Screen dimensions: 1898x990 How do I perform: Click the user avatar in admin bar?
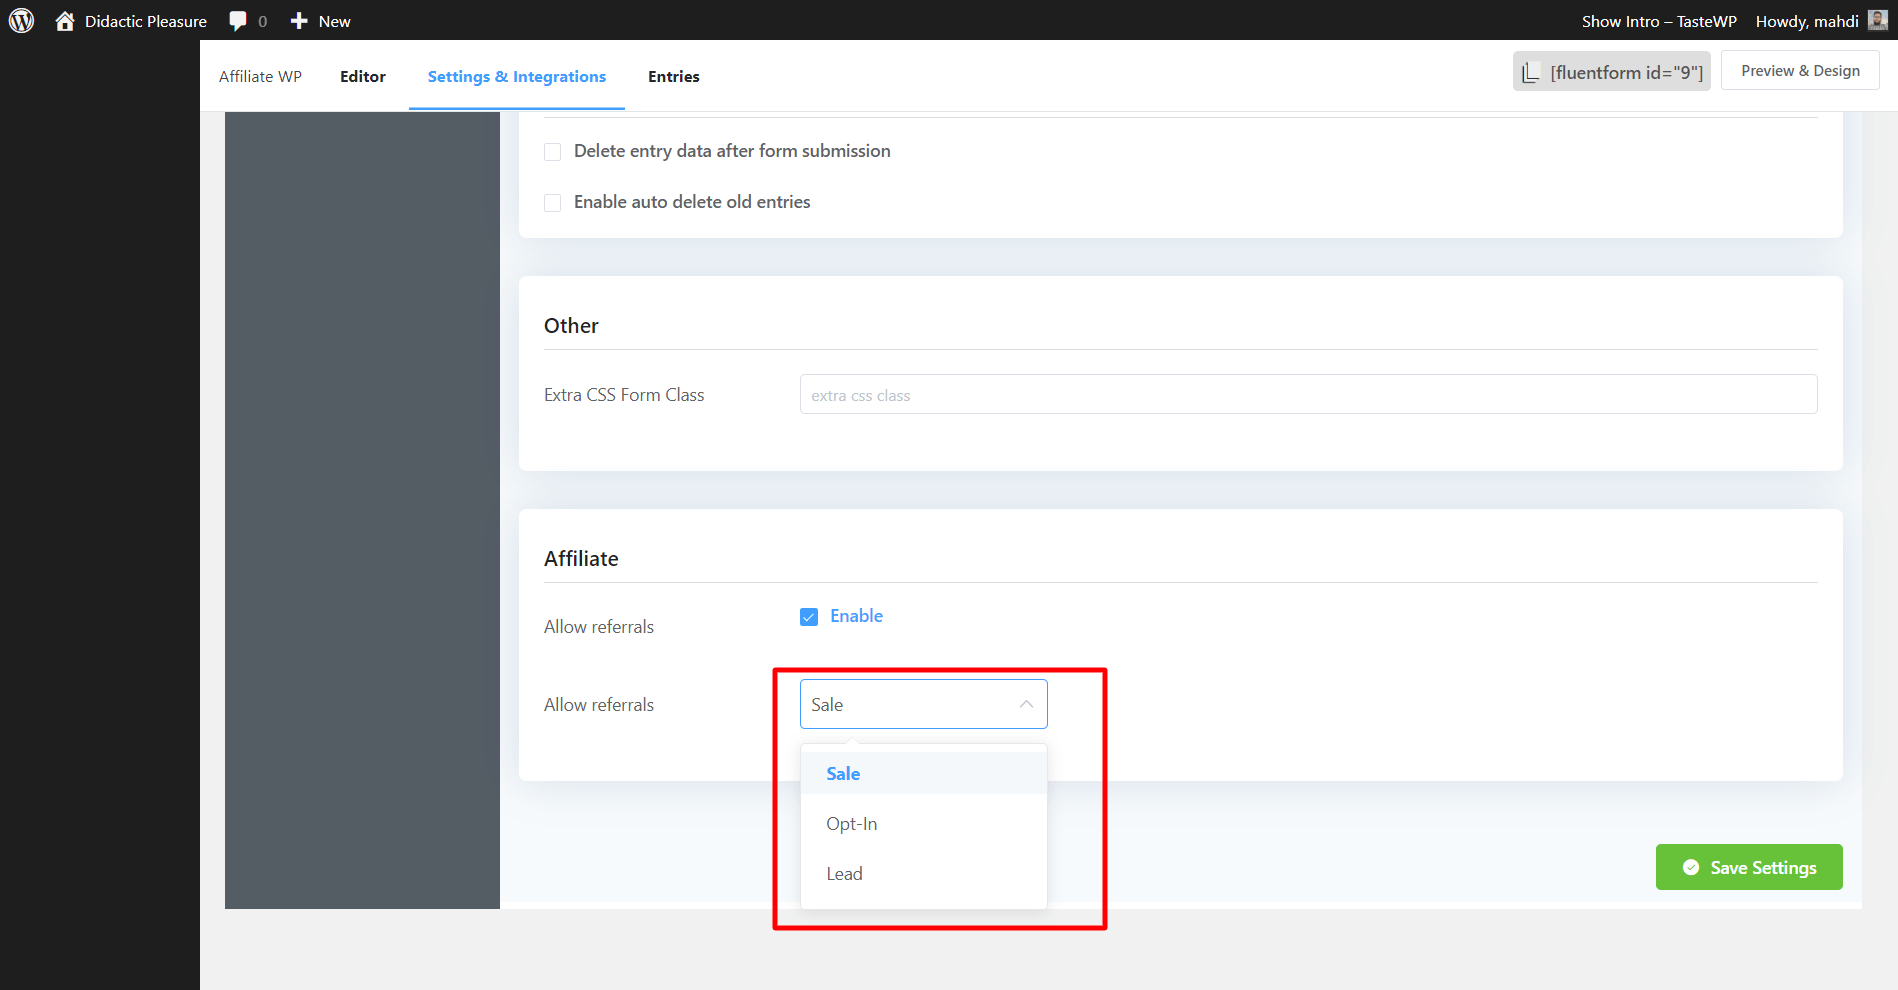(x=1878, y=20)
